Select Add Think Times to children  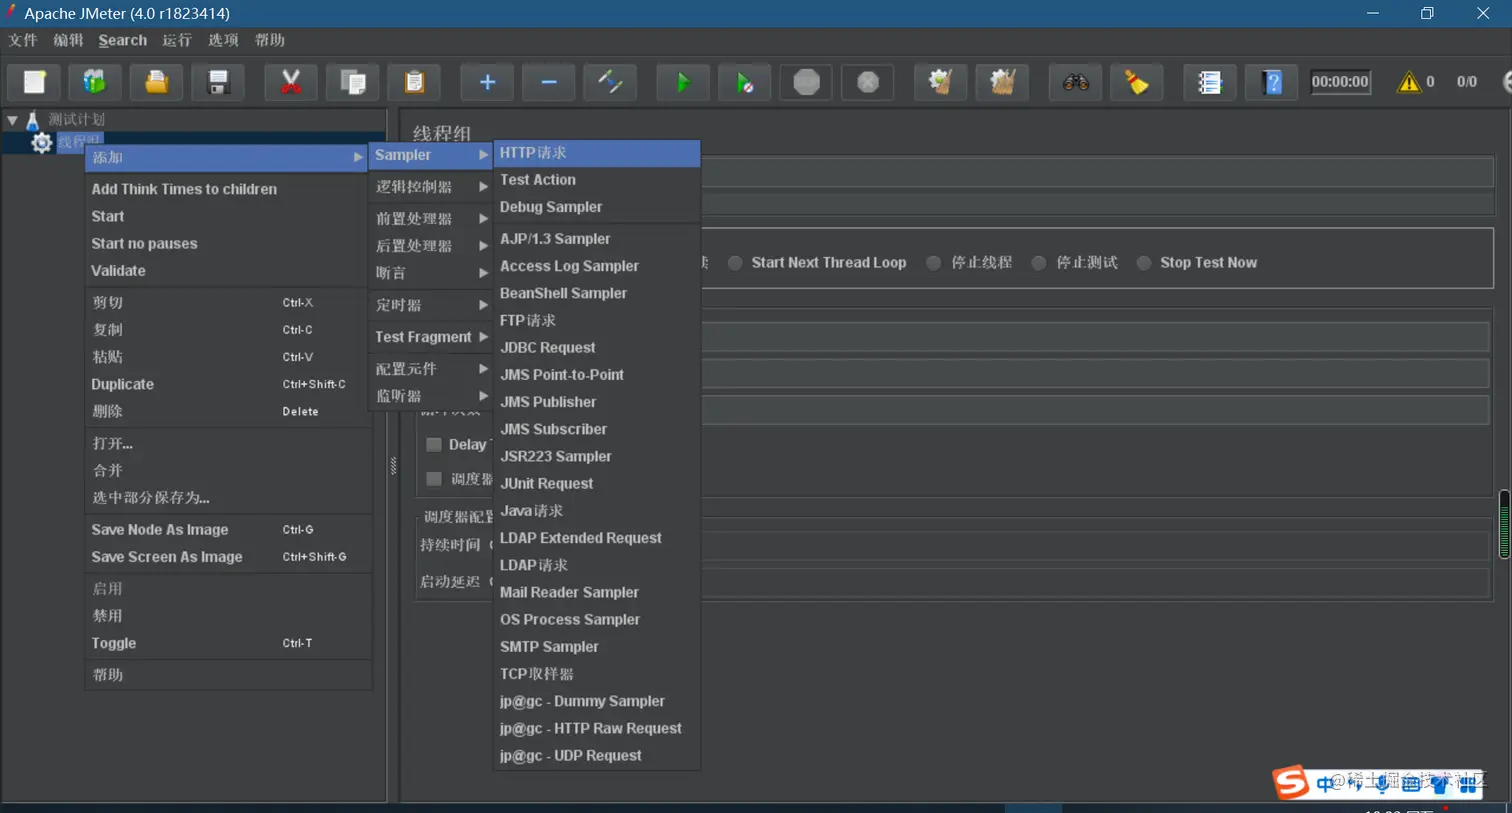coord(226,189)
